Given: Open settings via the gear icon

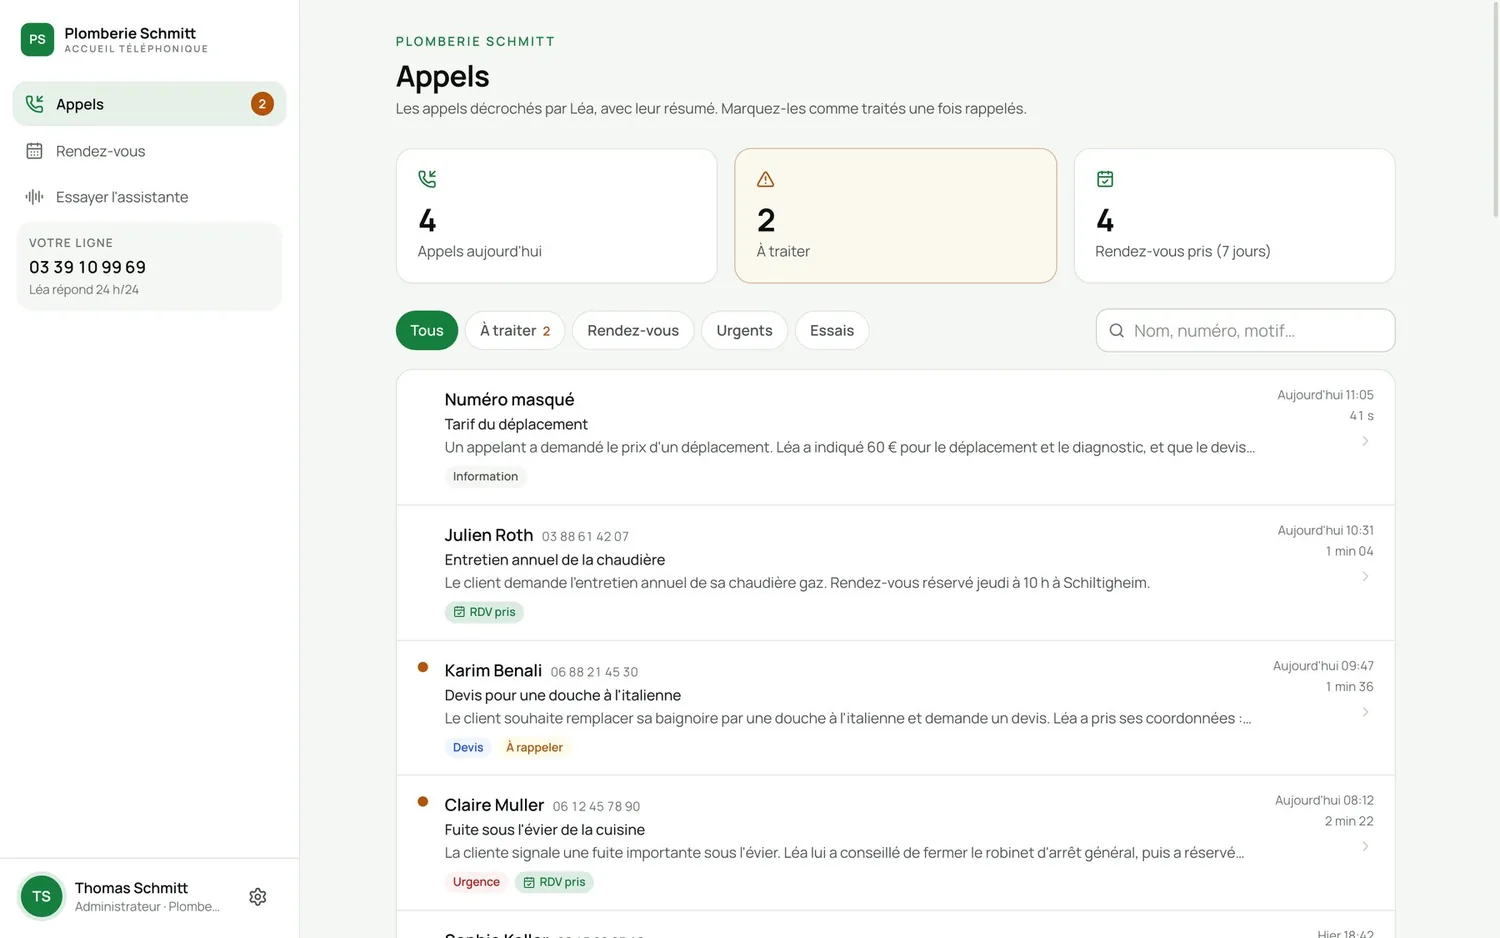Looking at the screenshot, I should [x=258, y=897].
